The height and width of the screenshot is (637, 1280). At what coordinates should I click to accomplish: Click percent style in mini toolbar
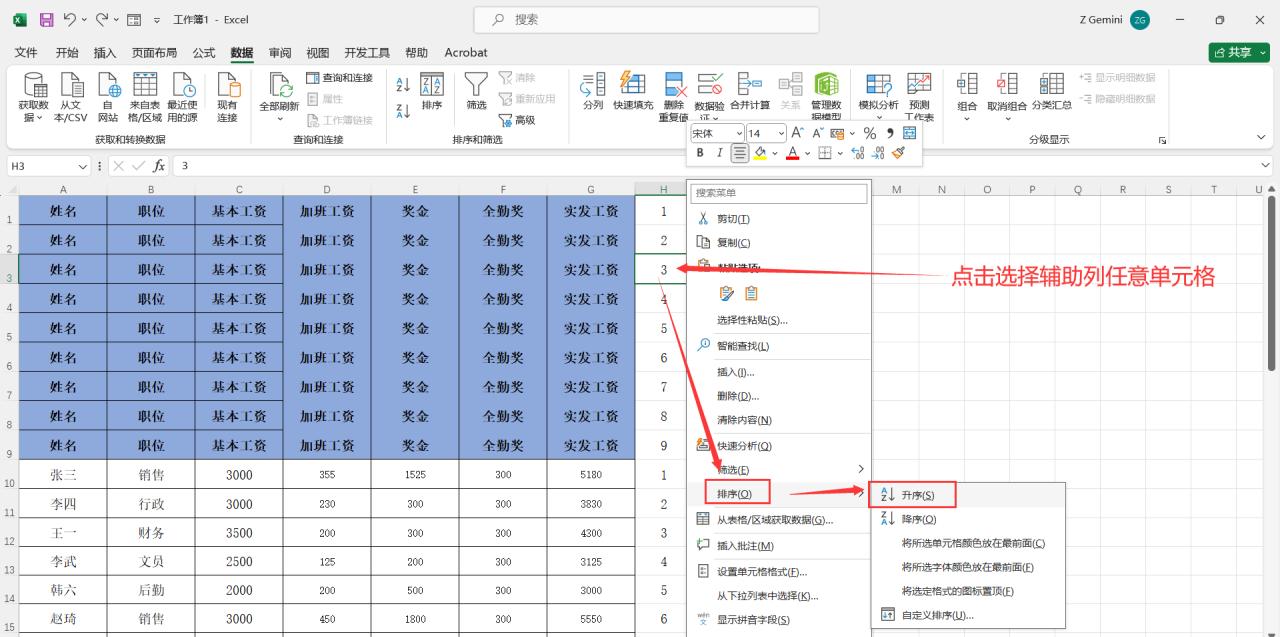coord(869,133)
